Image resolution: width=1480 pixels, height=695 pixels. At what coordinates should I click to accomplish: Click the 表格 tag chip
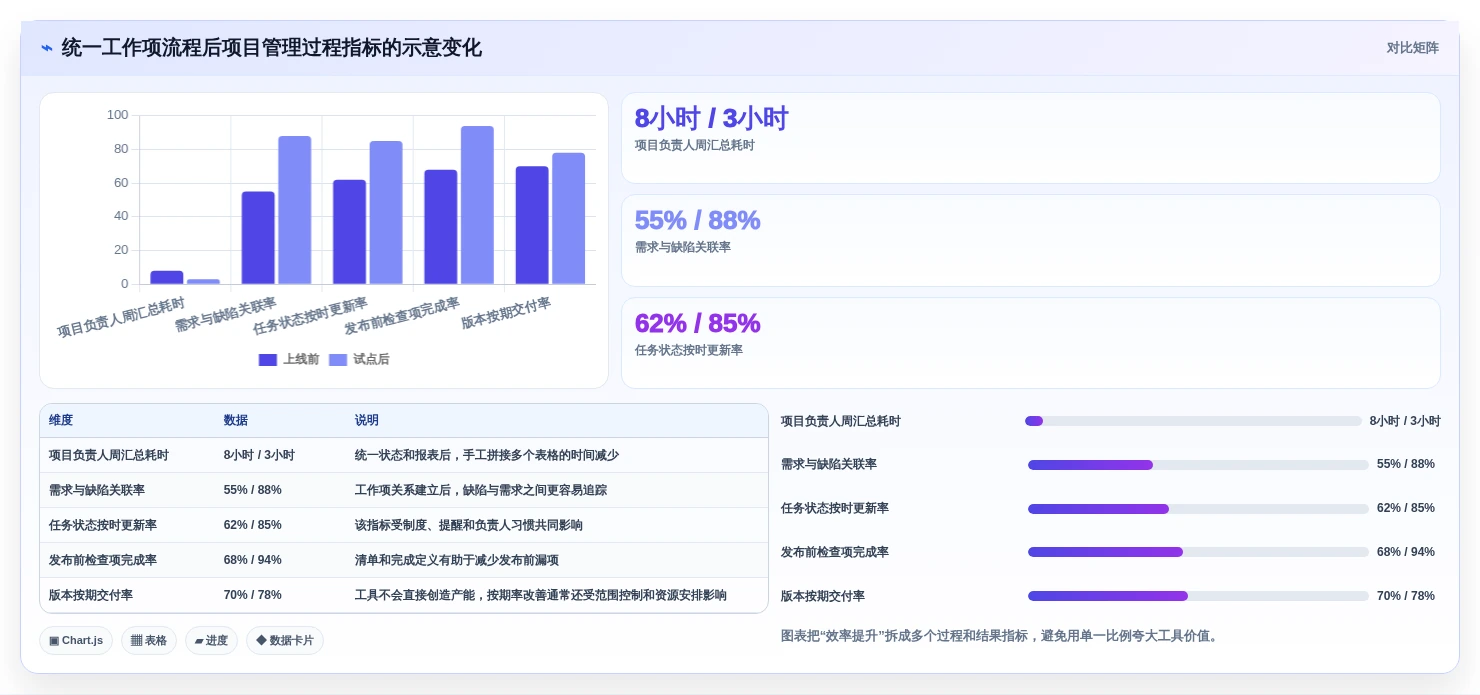pyautogui.click(x=149, y=640)
